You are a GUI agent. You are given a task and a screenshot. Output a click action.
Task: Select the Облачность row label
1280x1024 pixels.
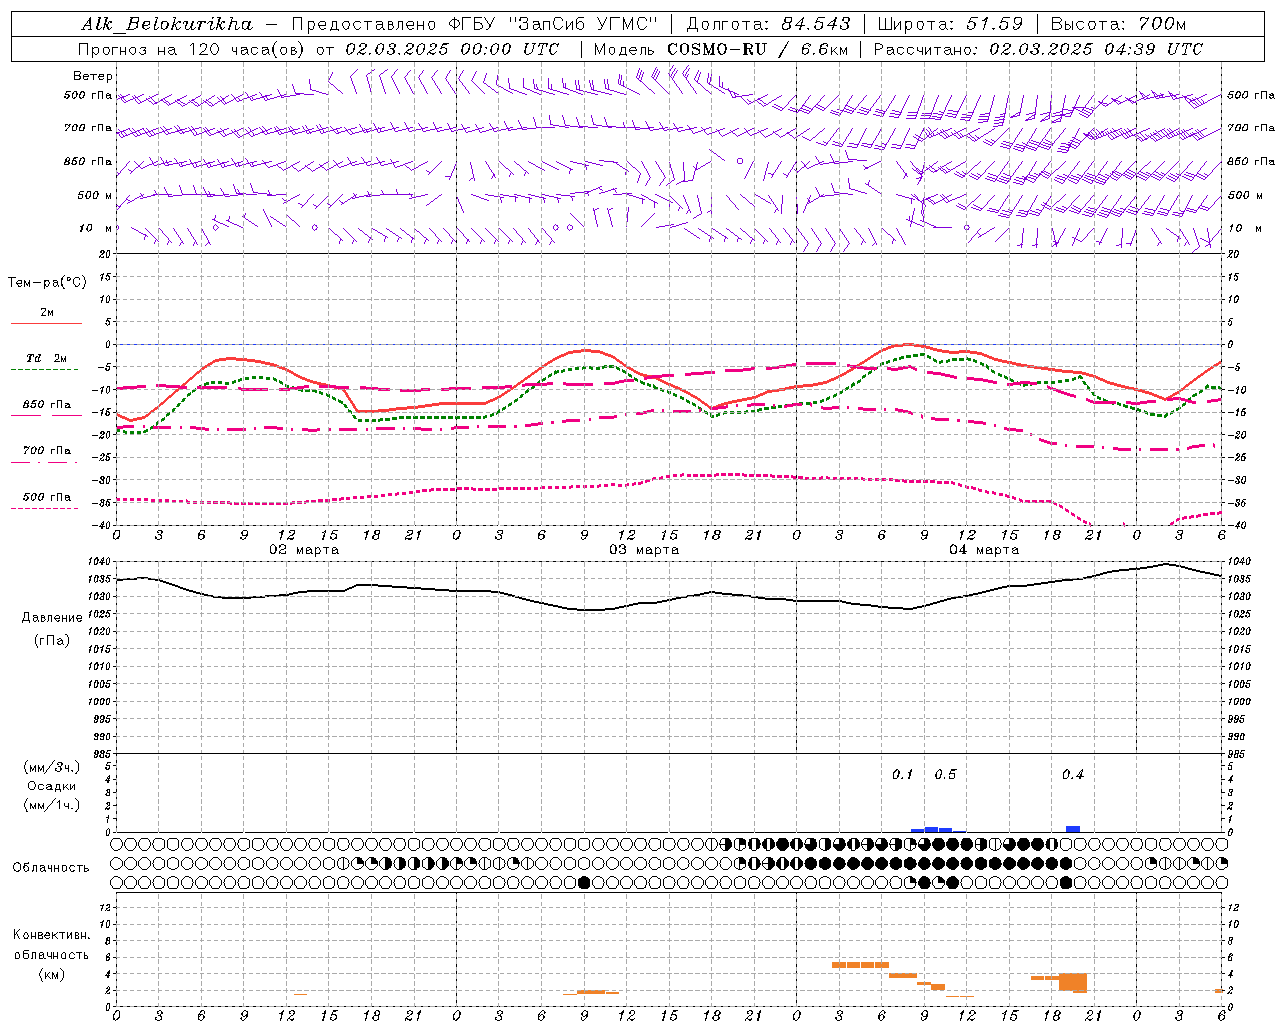(51, 868)
